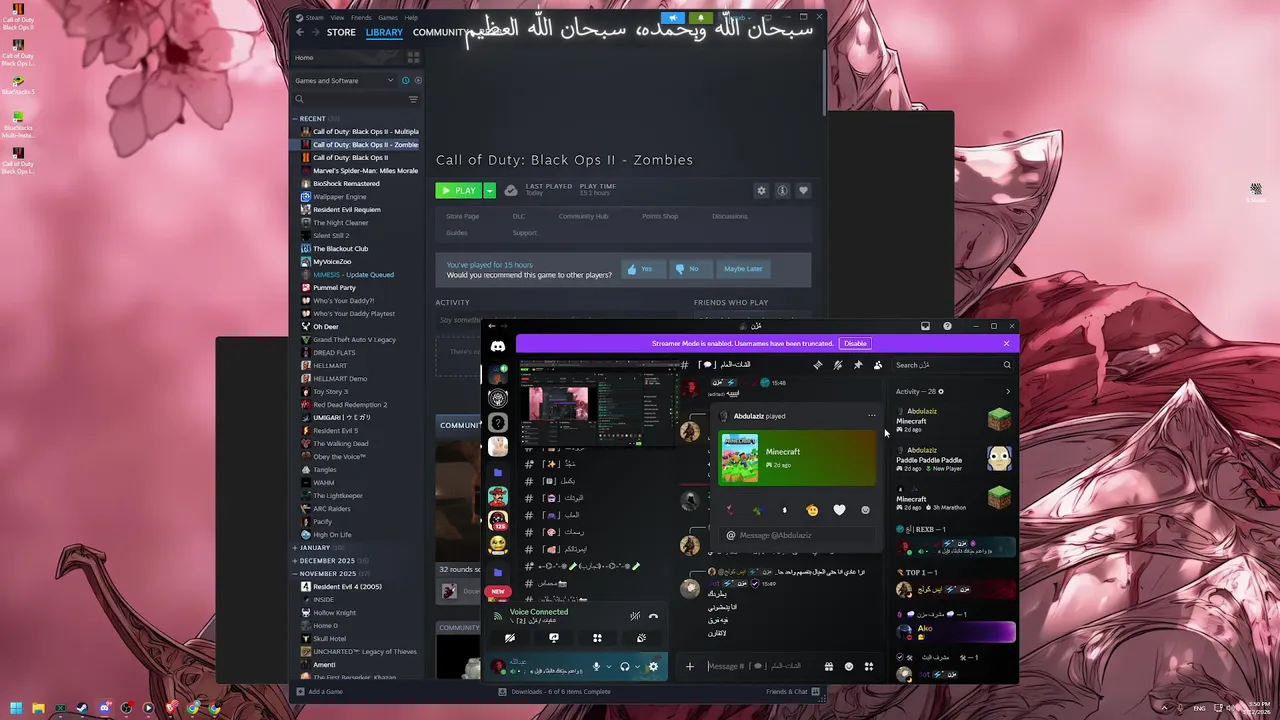1280x720 pixels.
Task: Expand the JANUARY section in Steam library
Action: tap(295, 548)
